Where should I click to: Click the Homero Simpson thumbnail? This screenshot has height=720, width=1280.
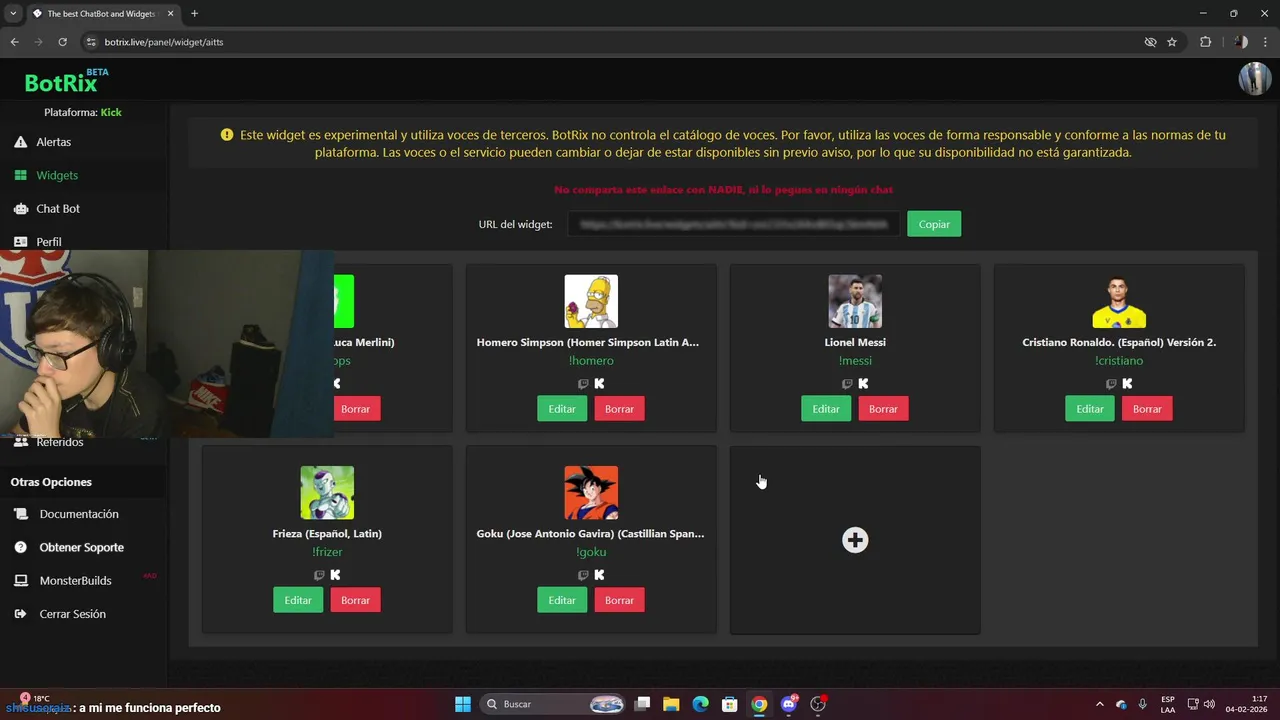pos(591,301)
